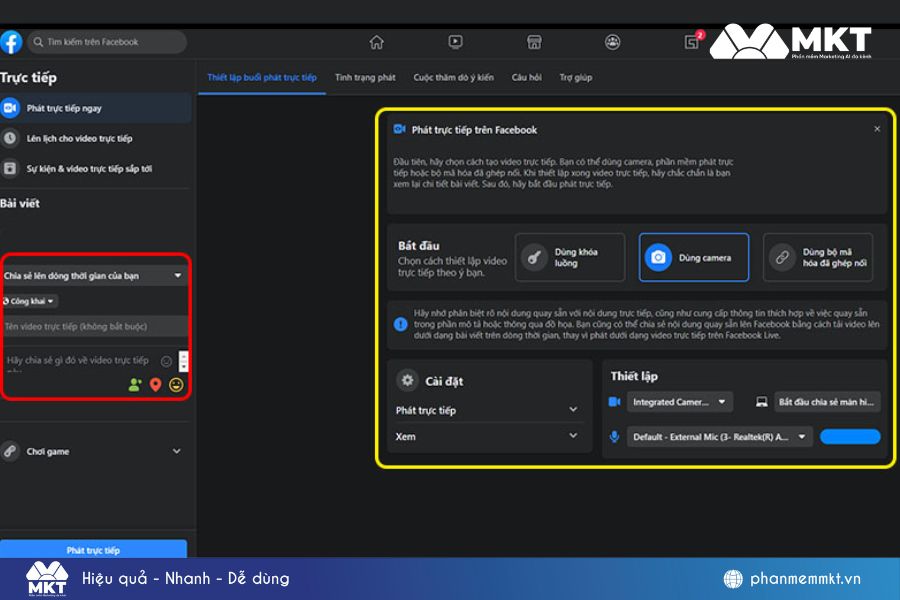The width and height of the screenshot is (900, 600).
Task: Click the search magnifier icon
Action: point(38,42)
